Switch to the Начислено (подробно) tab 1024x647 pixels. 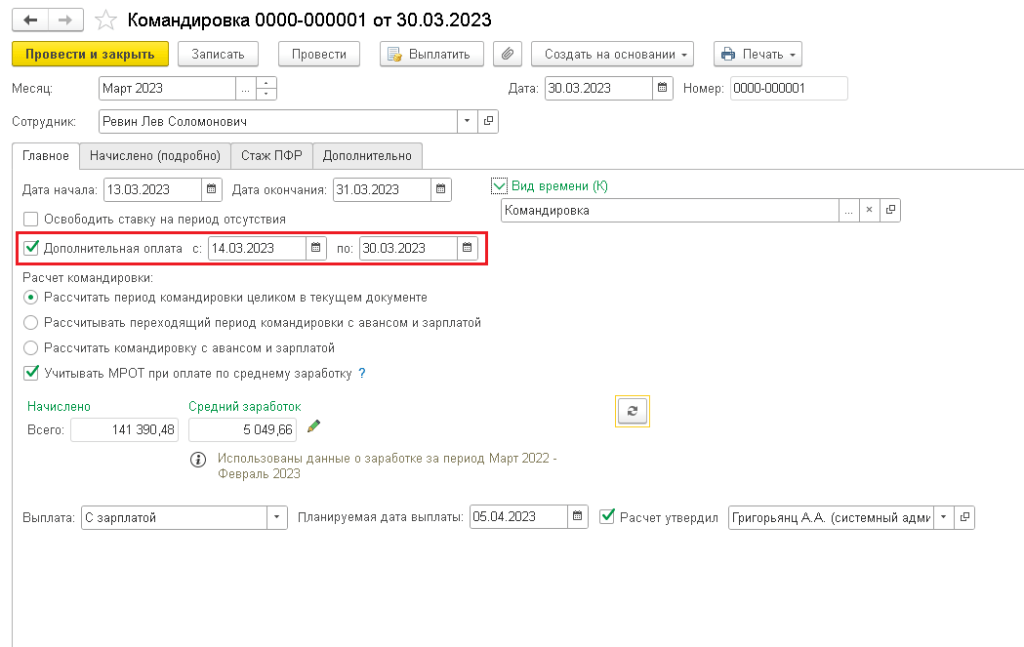pyautogui.click(x=154, y=156)
